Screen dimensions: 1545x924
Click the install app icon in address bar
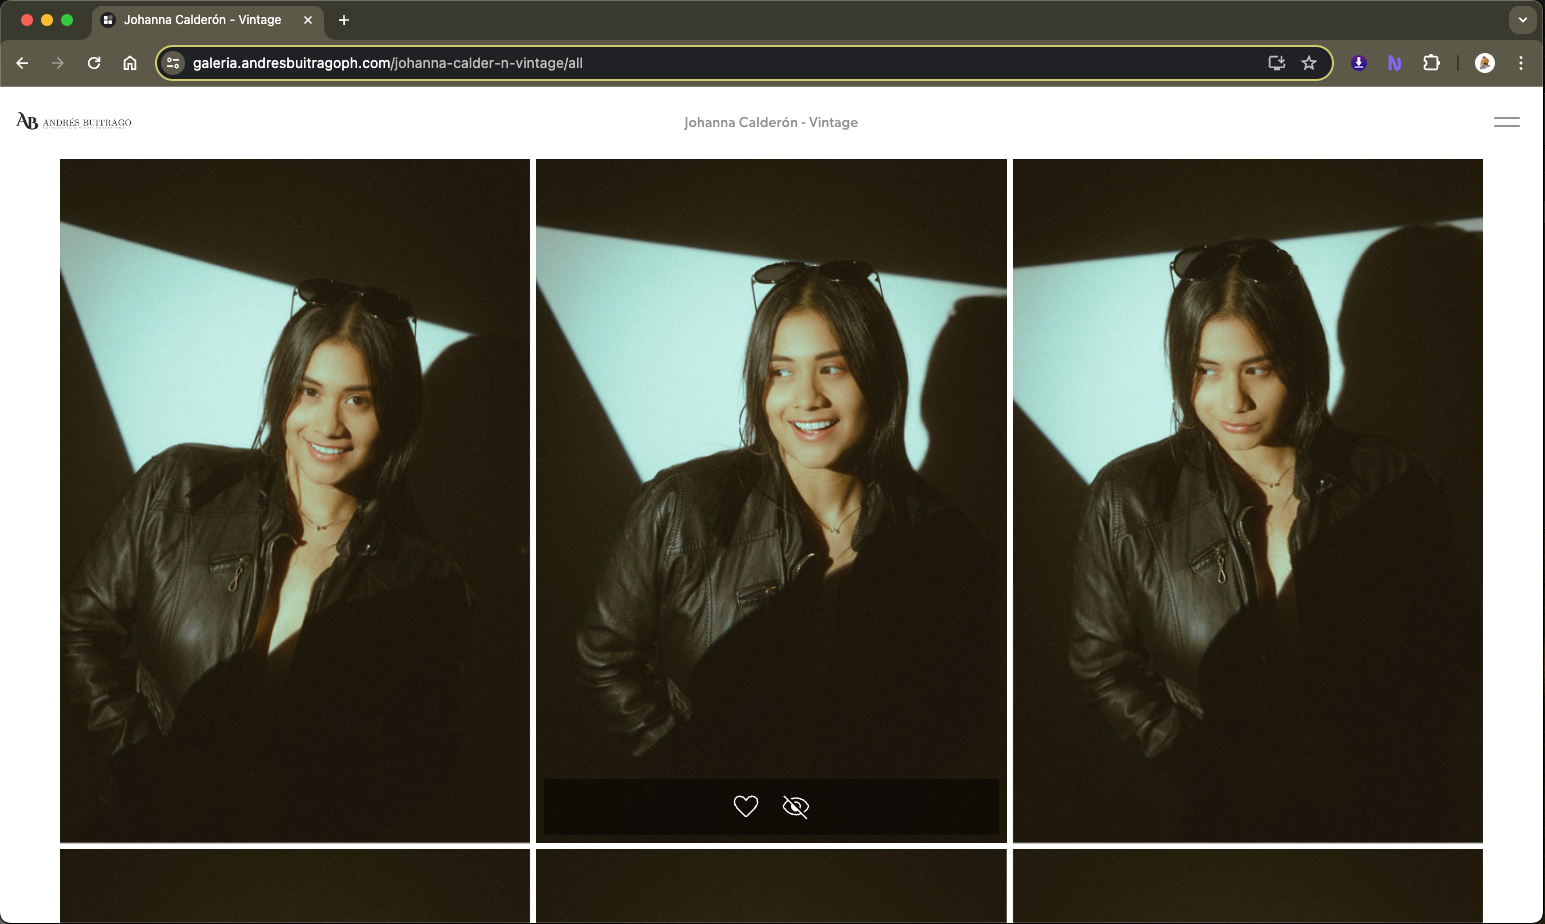1277,63
